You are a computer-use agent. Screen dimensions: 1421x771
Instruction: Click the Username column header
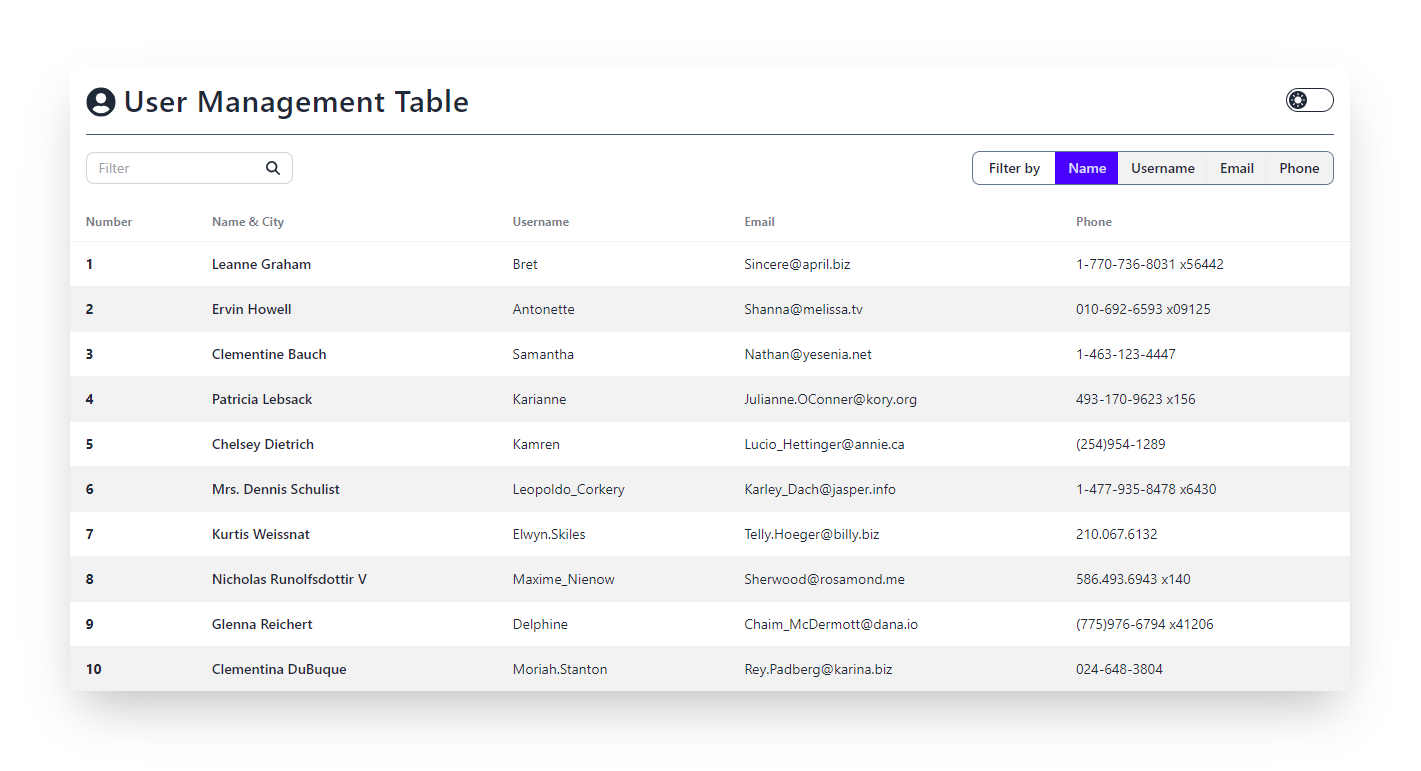541,222
